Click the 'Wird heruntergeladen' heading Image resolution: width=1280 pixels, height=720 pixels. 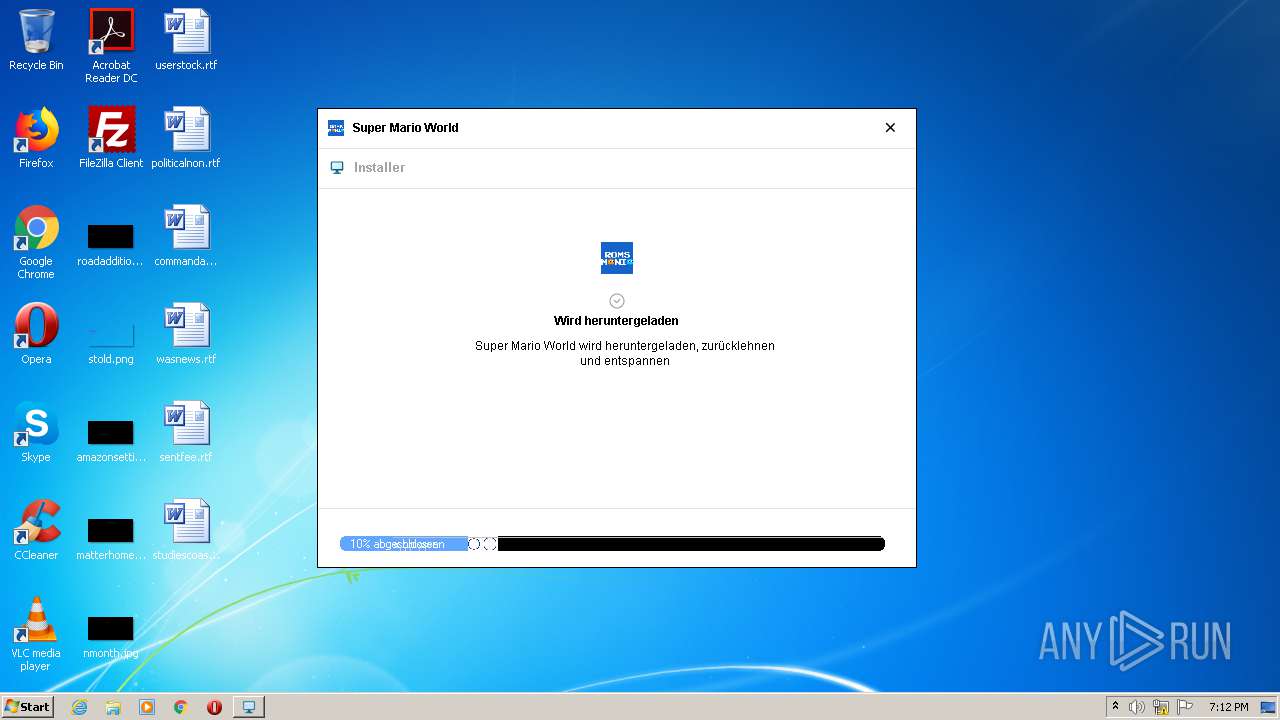click(616, 321)
